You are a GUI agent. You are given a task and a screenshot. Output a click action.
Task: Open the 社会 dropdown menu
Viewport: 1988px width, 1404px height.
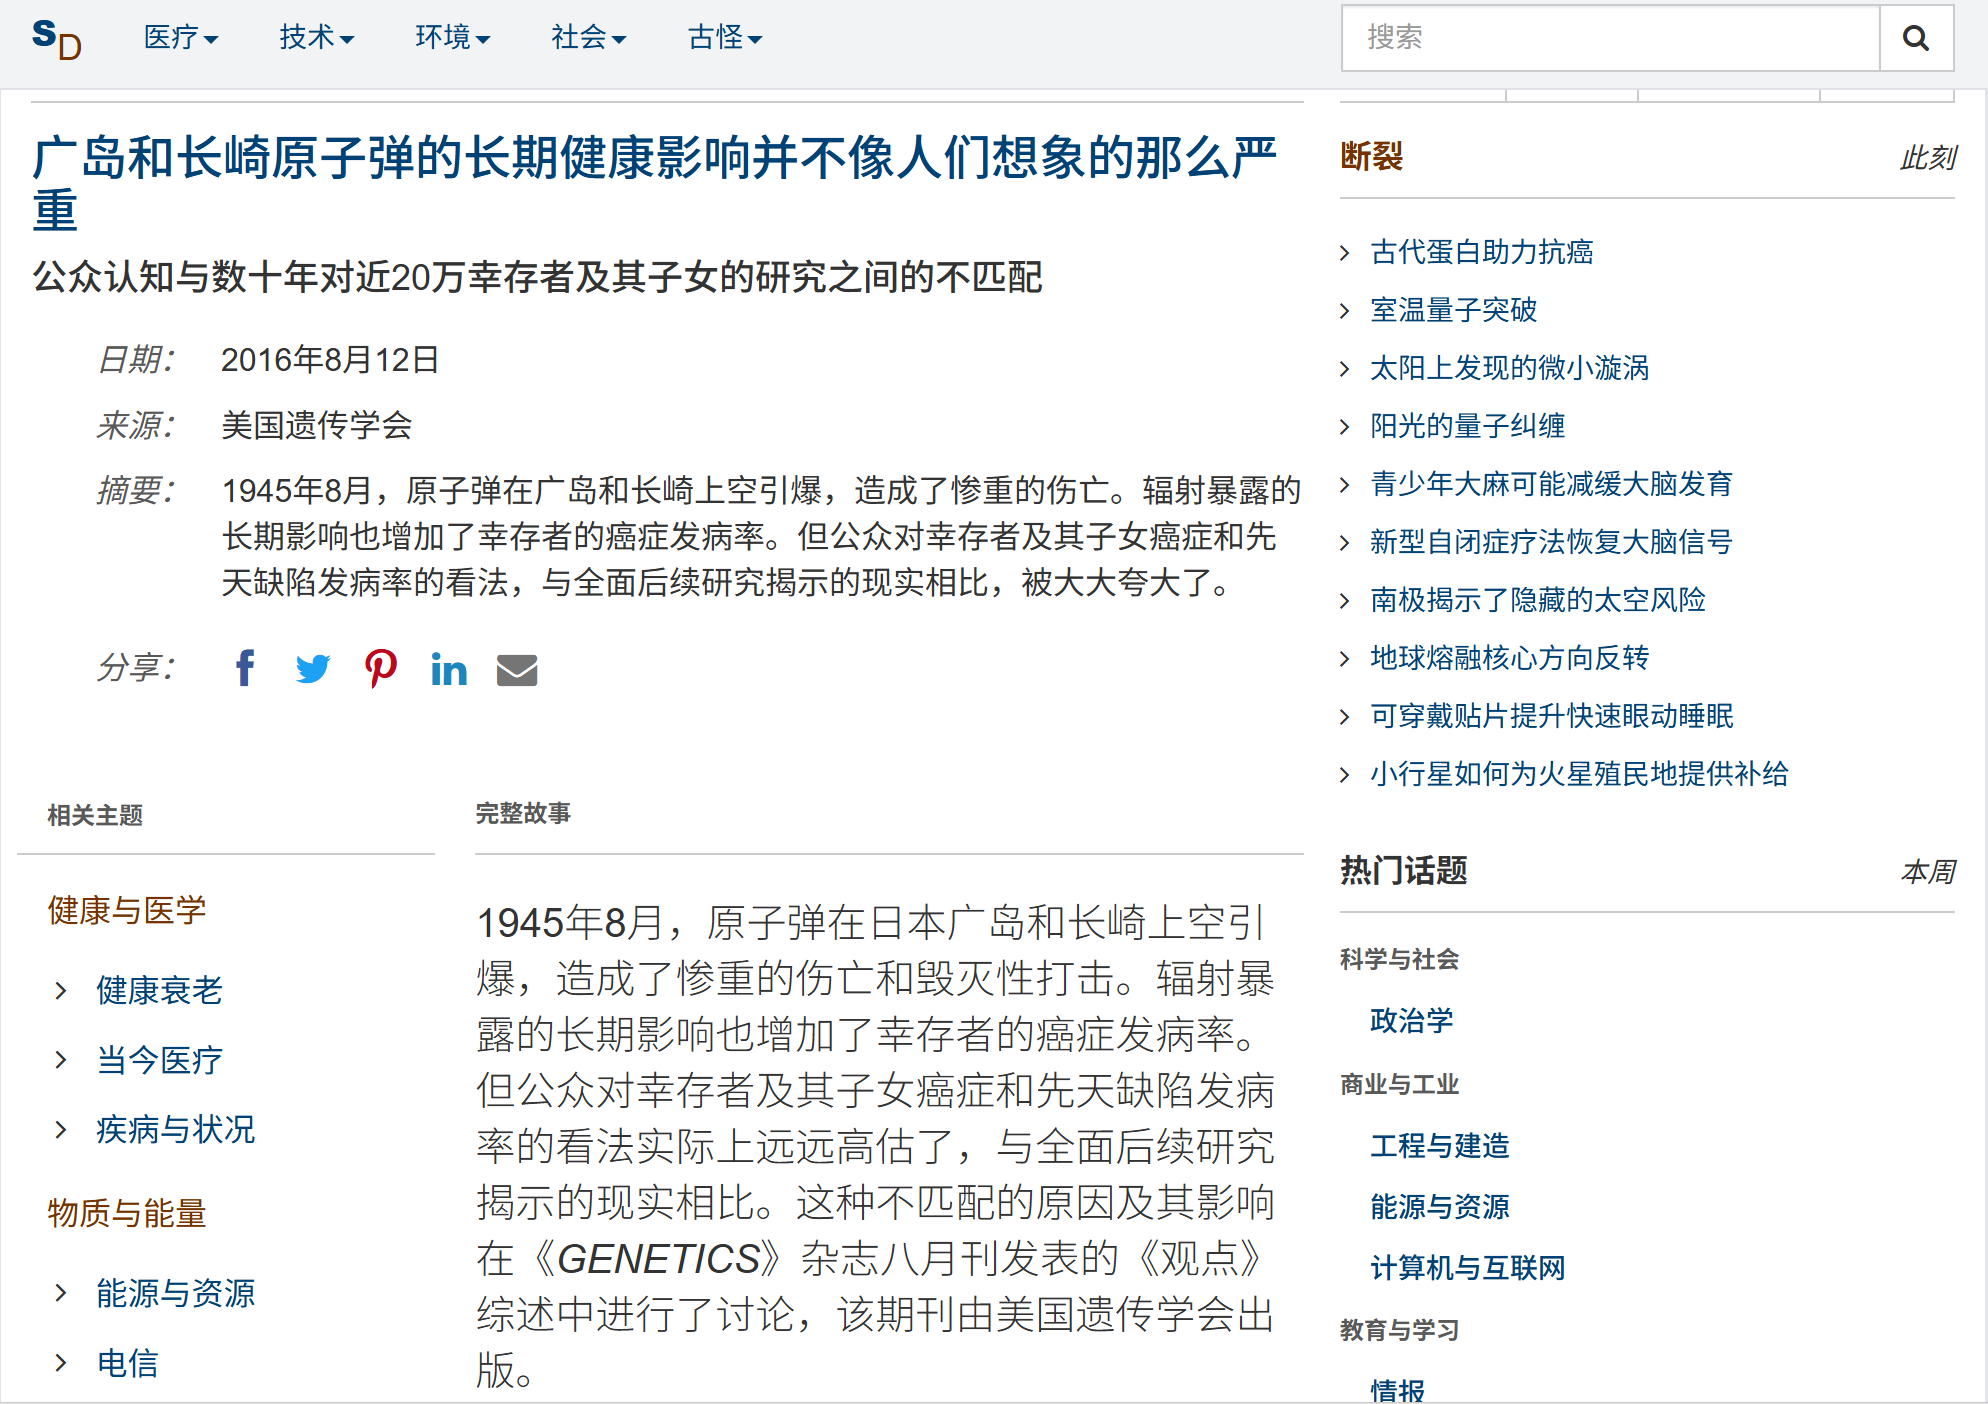pos(589,38)
